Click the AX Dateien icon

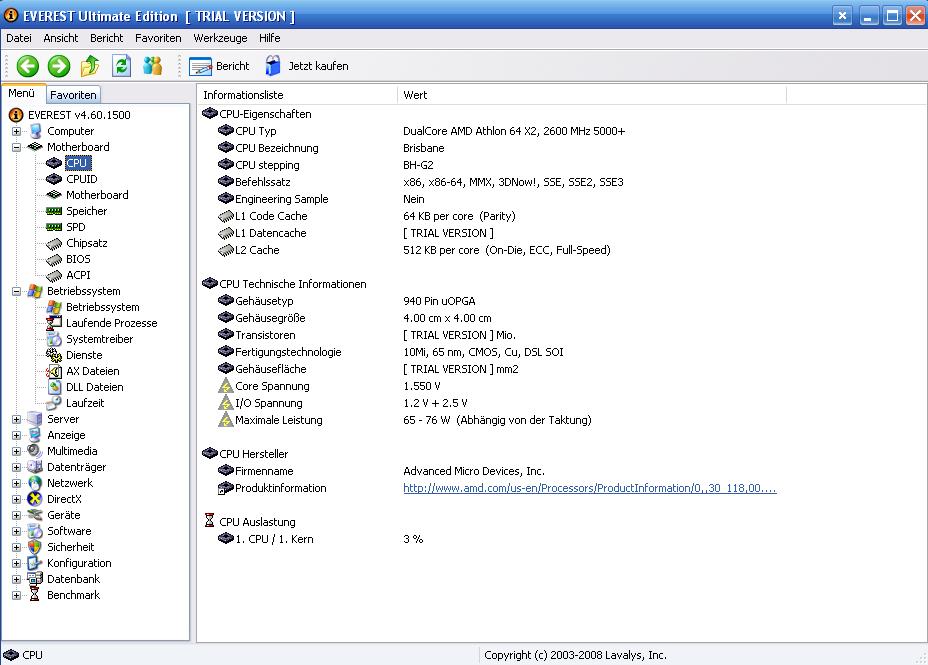54,371
